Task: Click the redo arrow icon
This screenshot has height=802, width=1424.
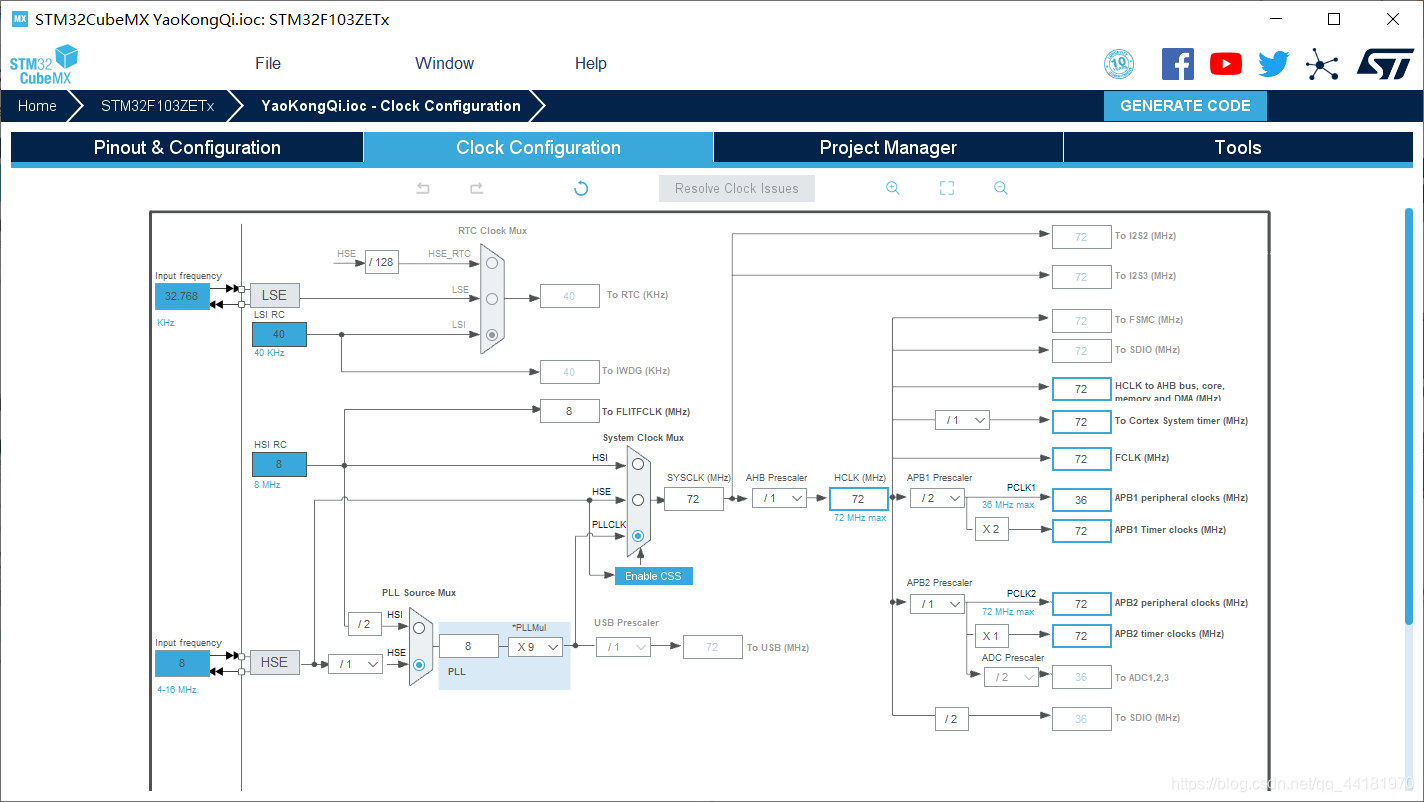Action: click(477, 188)
